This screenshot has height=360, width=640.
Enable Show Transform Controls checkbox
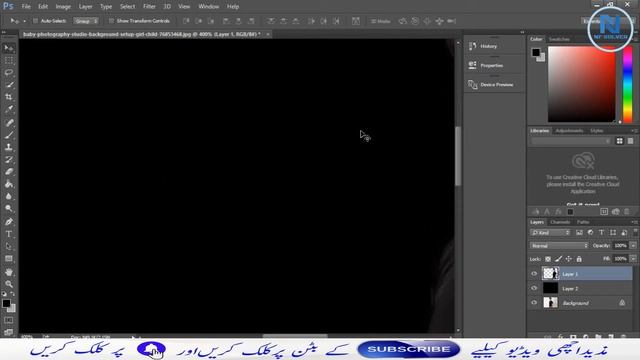click(x=111, y=21)
